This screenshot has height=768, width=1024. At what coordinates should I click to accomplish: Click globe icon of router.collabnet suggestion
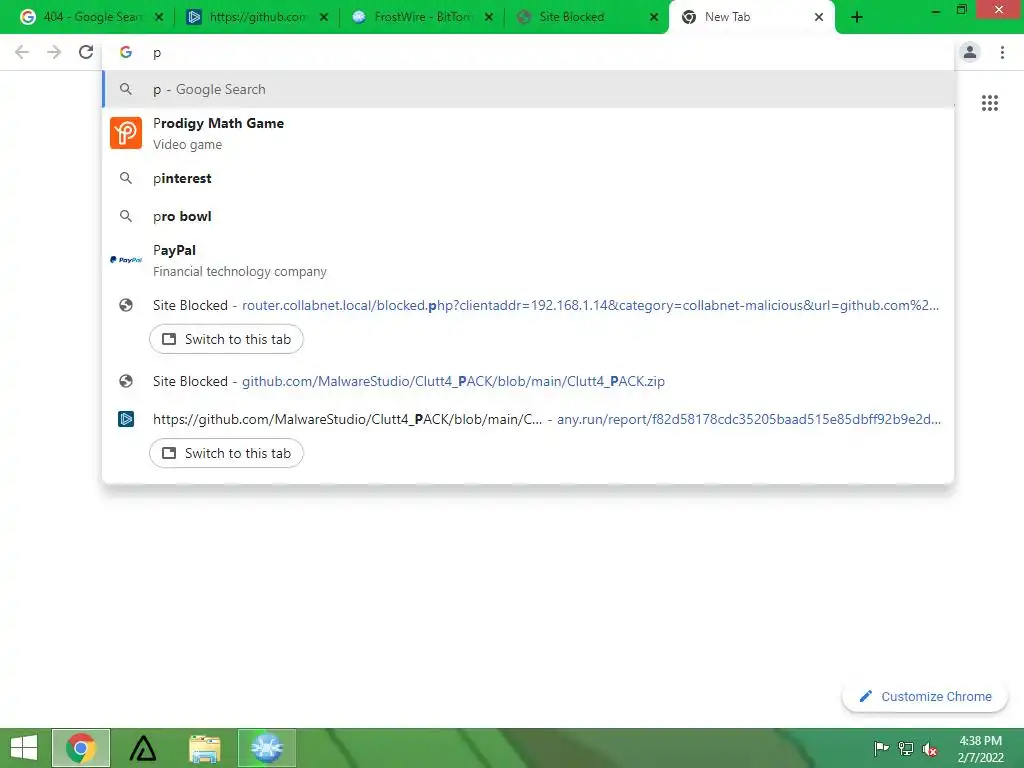click(x=126, y=305)
